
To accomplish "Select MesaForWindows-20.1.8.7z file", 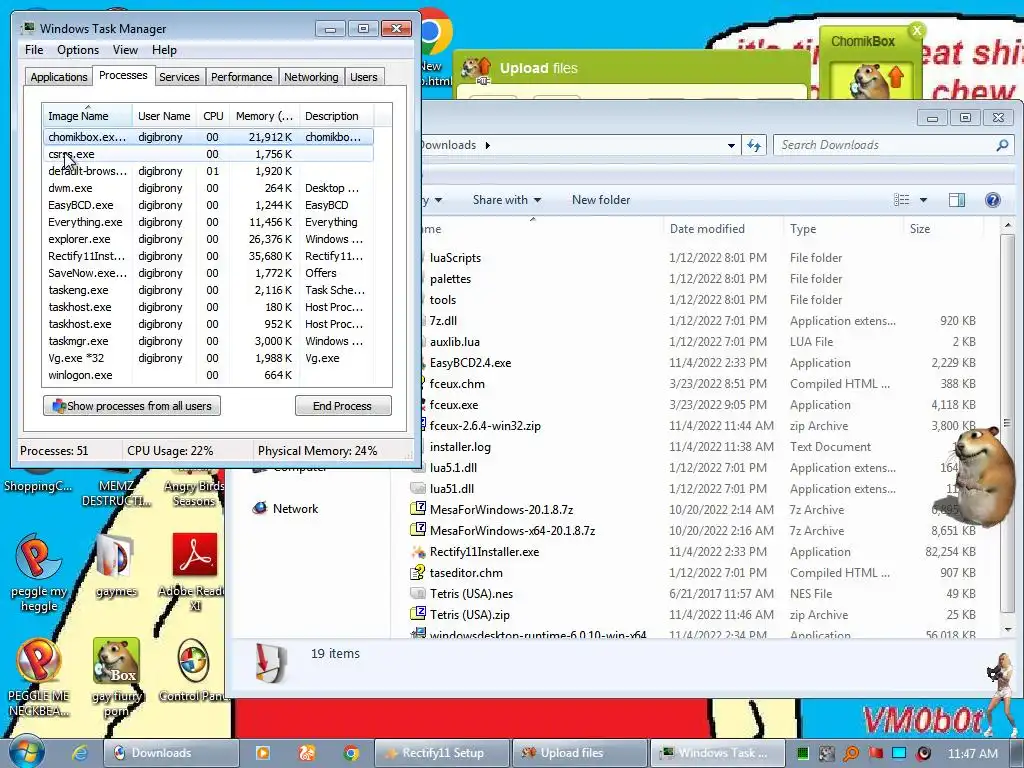I will tap(502, 509).
